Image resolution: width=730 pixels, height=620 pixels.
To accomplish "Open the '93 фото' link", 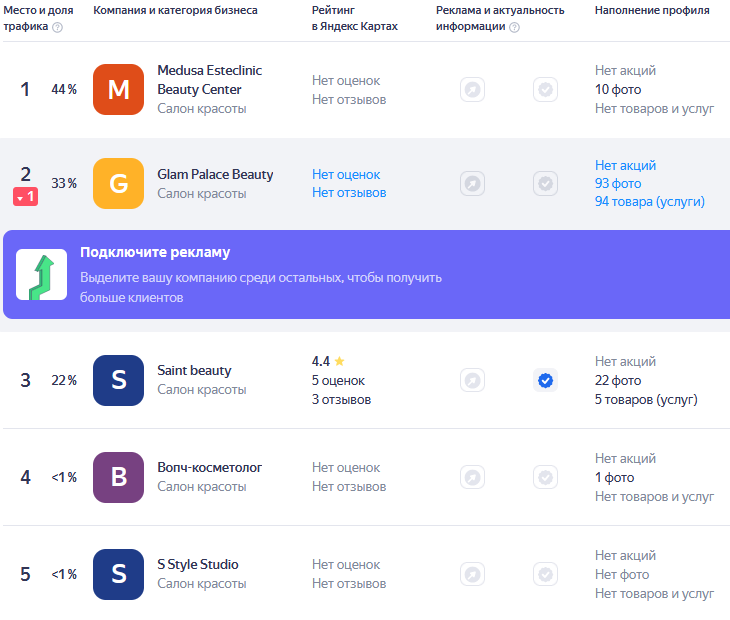I will click(x=618, y=183).
